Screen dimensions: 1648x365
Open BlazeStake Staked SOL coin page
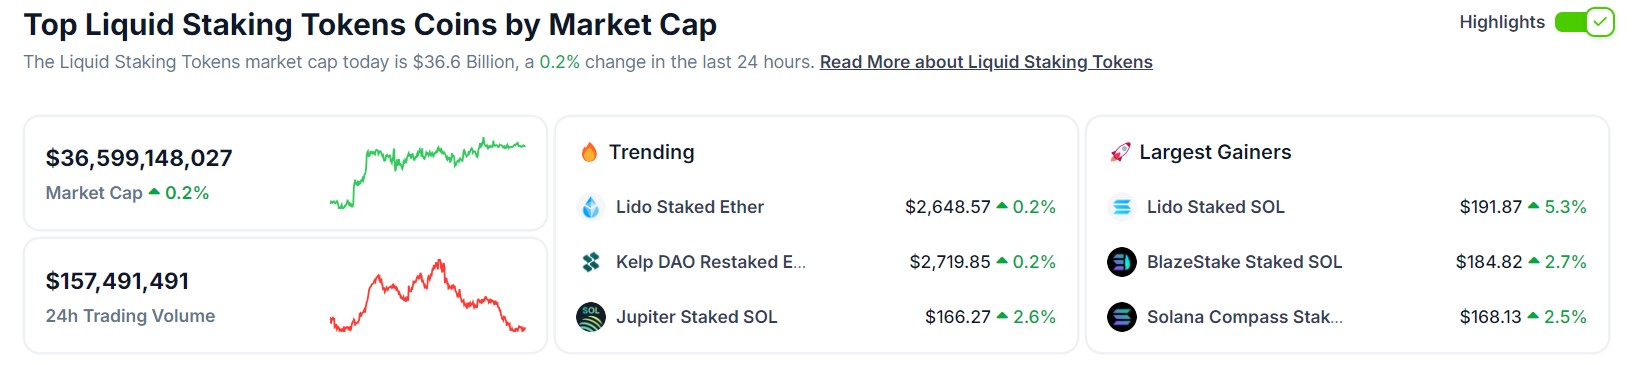click(1244, 262)
